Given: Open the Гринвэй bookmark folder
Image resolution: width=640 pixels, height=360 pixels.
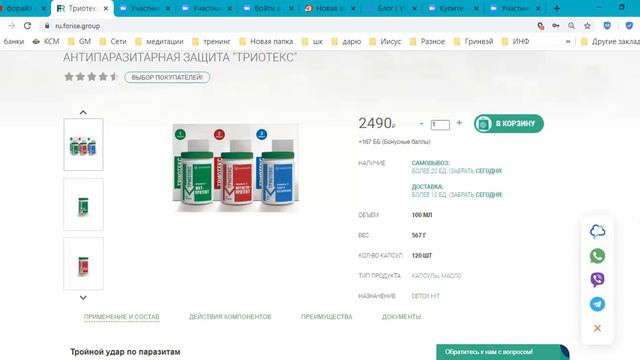Looking at the screenshot, I should pyautogui.click(x=473, y=41).
